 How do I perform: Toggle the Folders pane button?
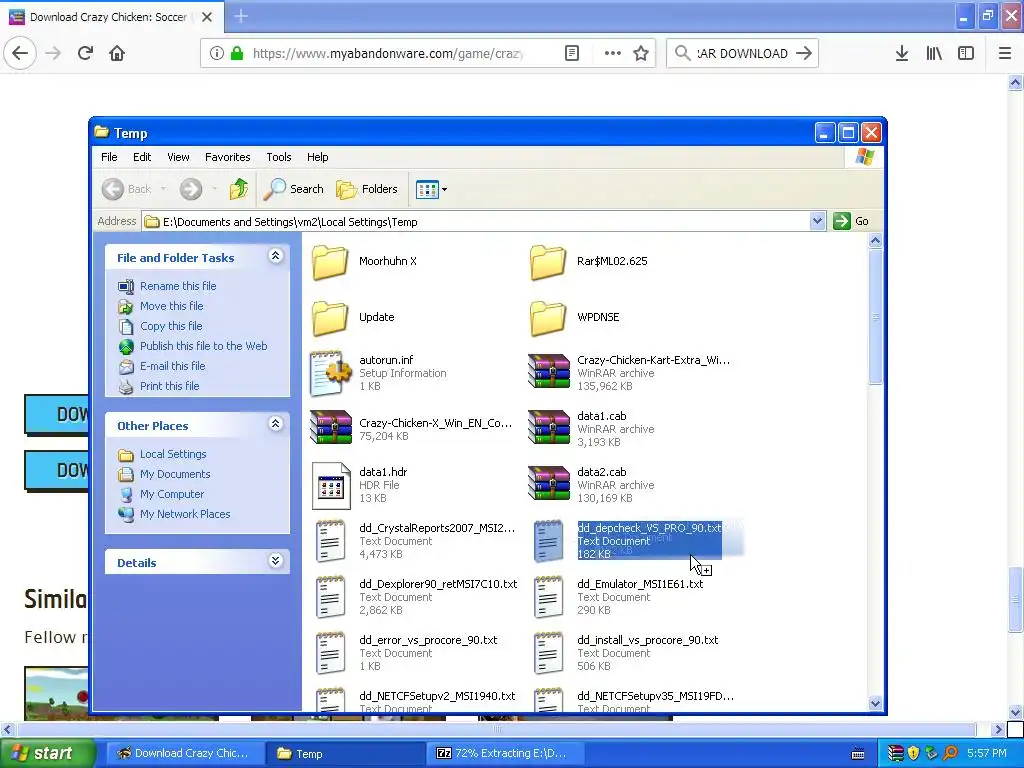tap(367, 189)
